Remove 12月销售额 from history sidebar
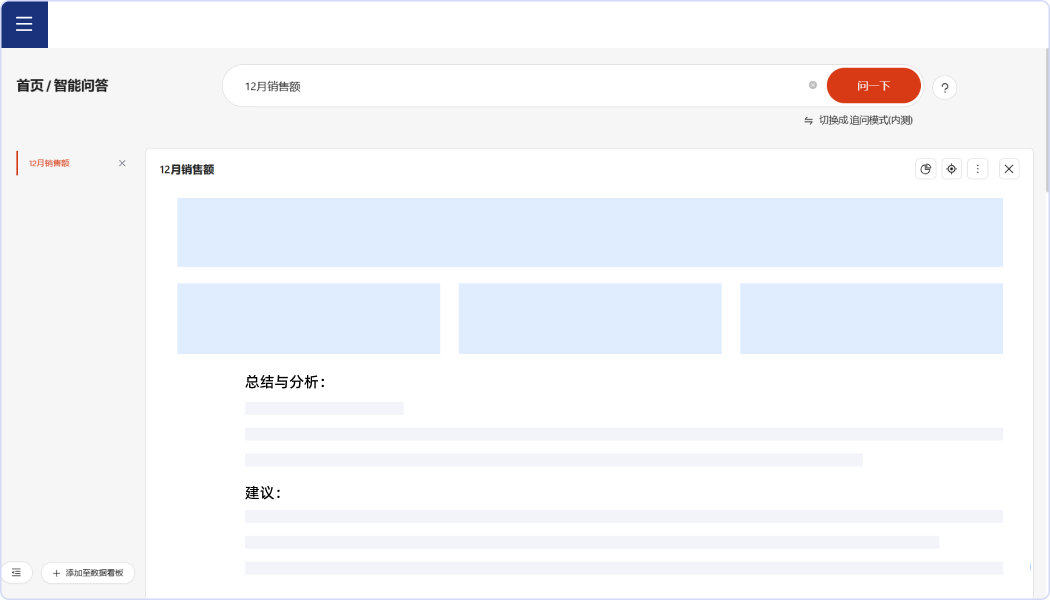Viewport: 1050px width, 600px height. tap(122, 163)
